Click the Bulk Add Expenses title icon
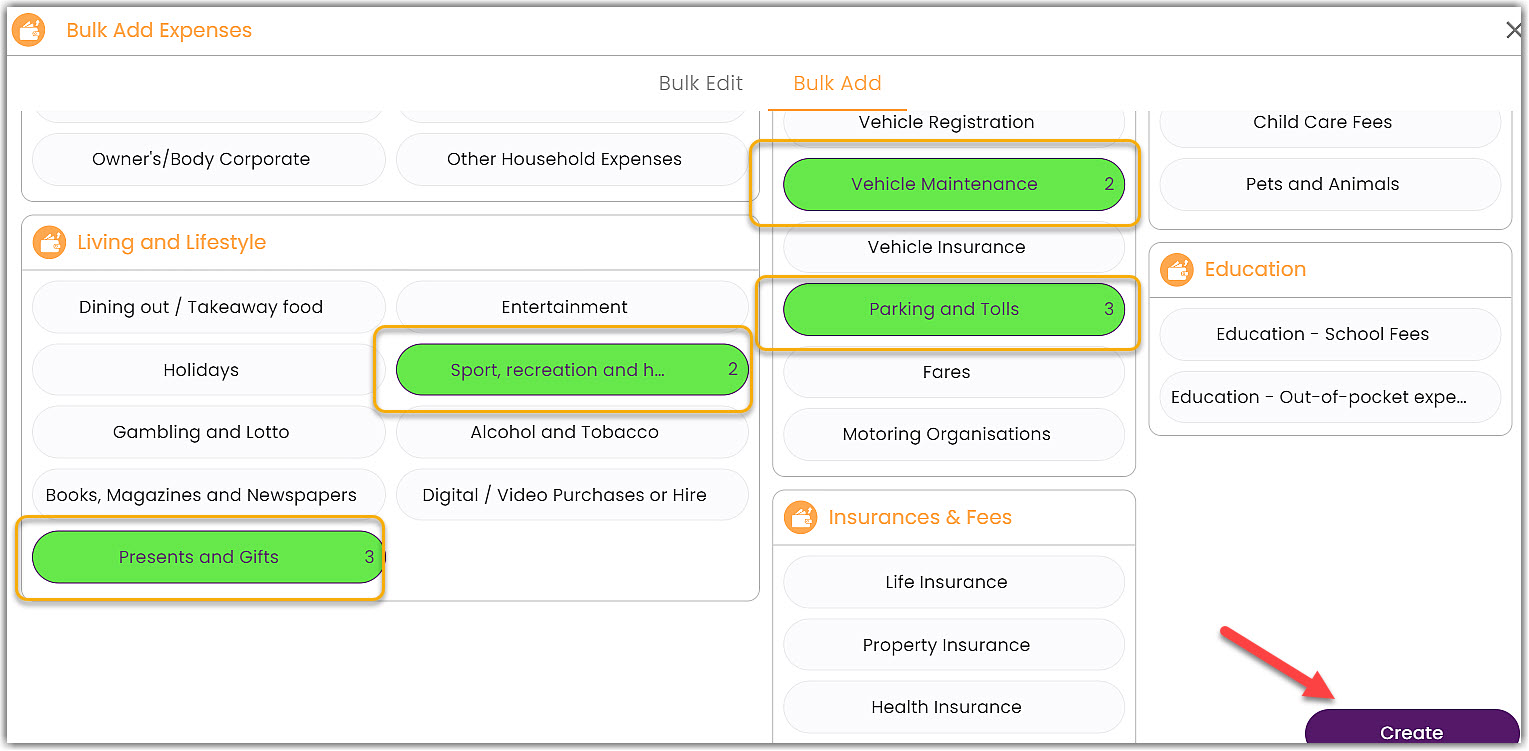1529x751 pixels. tap(27, 29)
